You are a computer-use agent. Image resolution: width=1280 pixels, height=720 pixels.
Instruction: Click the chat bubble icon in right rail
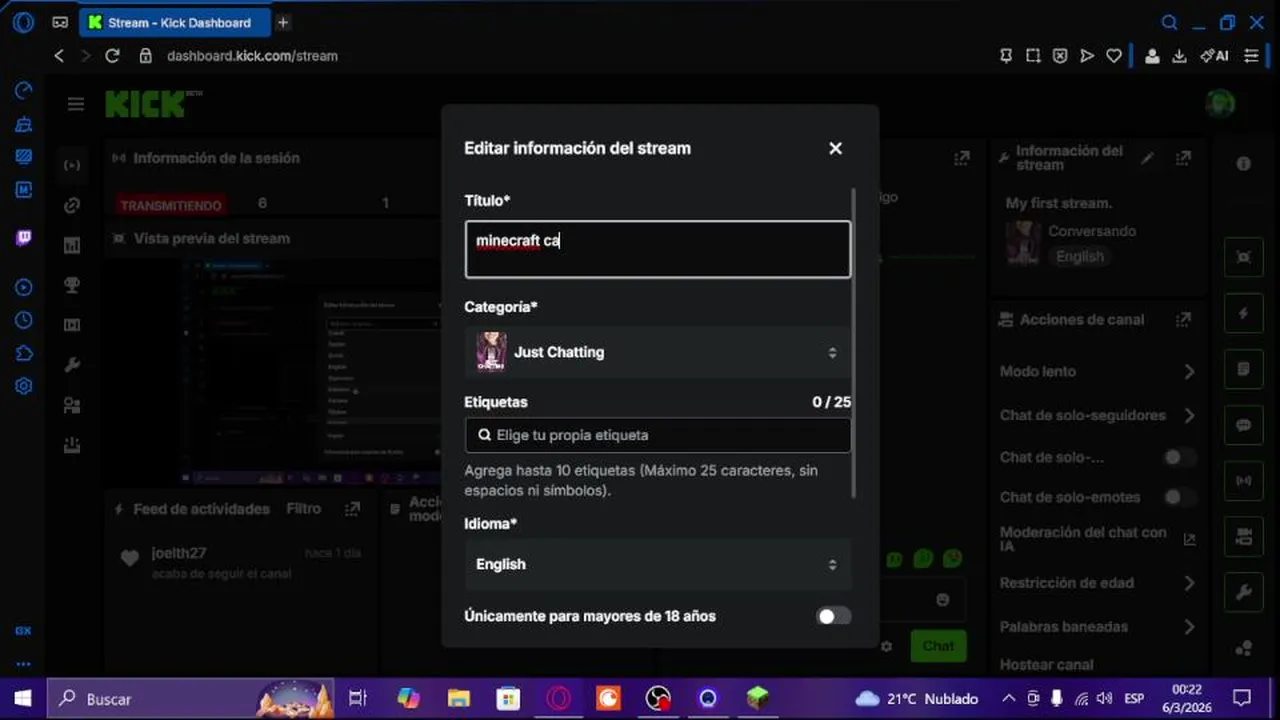click(1243, 425)
